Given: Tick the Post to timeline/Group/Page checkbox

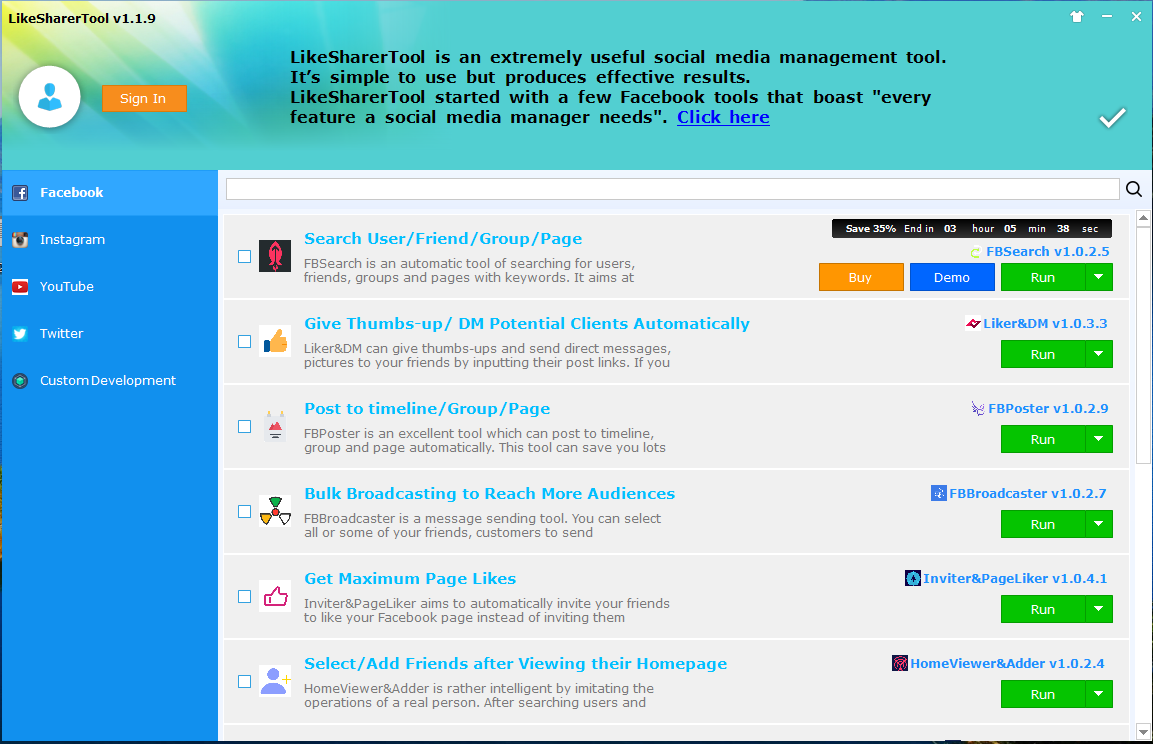Looking at the screenshot, I should (245, 426).
